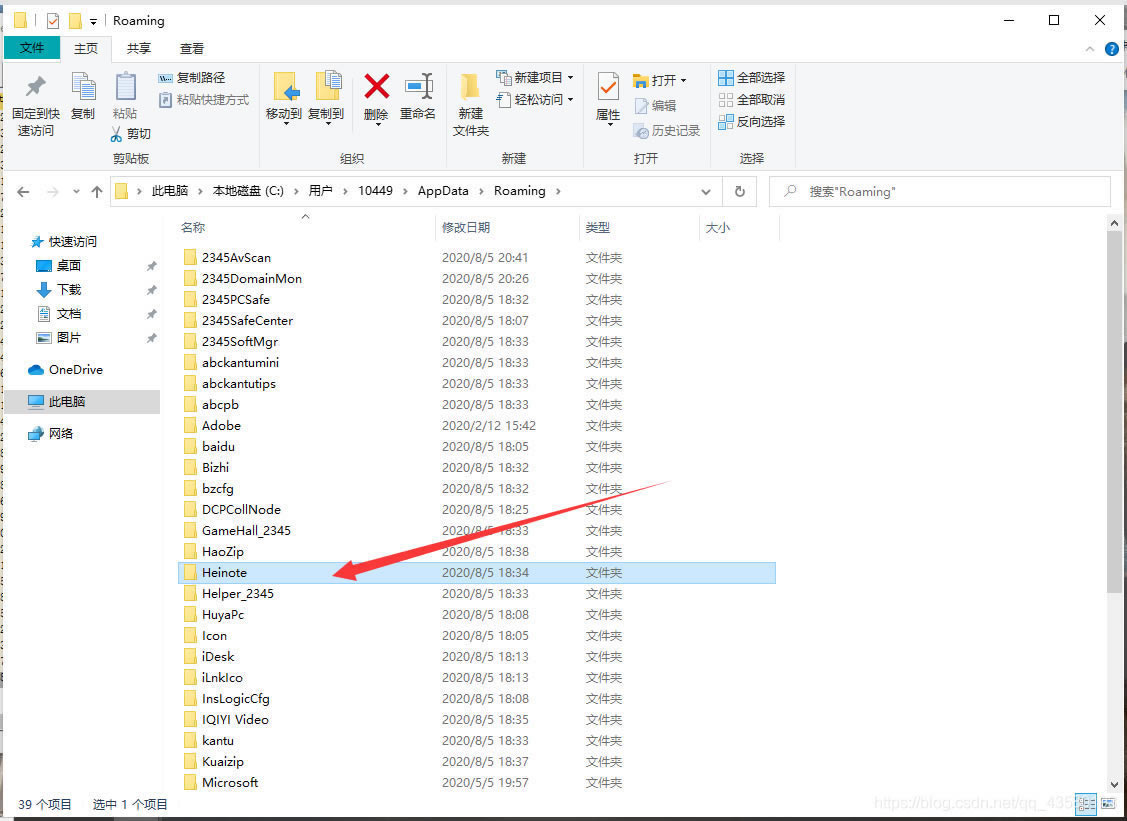Screen dimensions: 1127x821
Task: Click the search Roaming input box
Action: tap(940, 192)
